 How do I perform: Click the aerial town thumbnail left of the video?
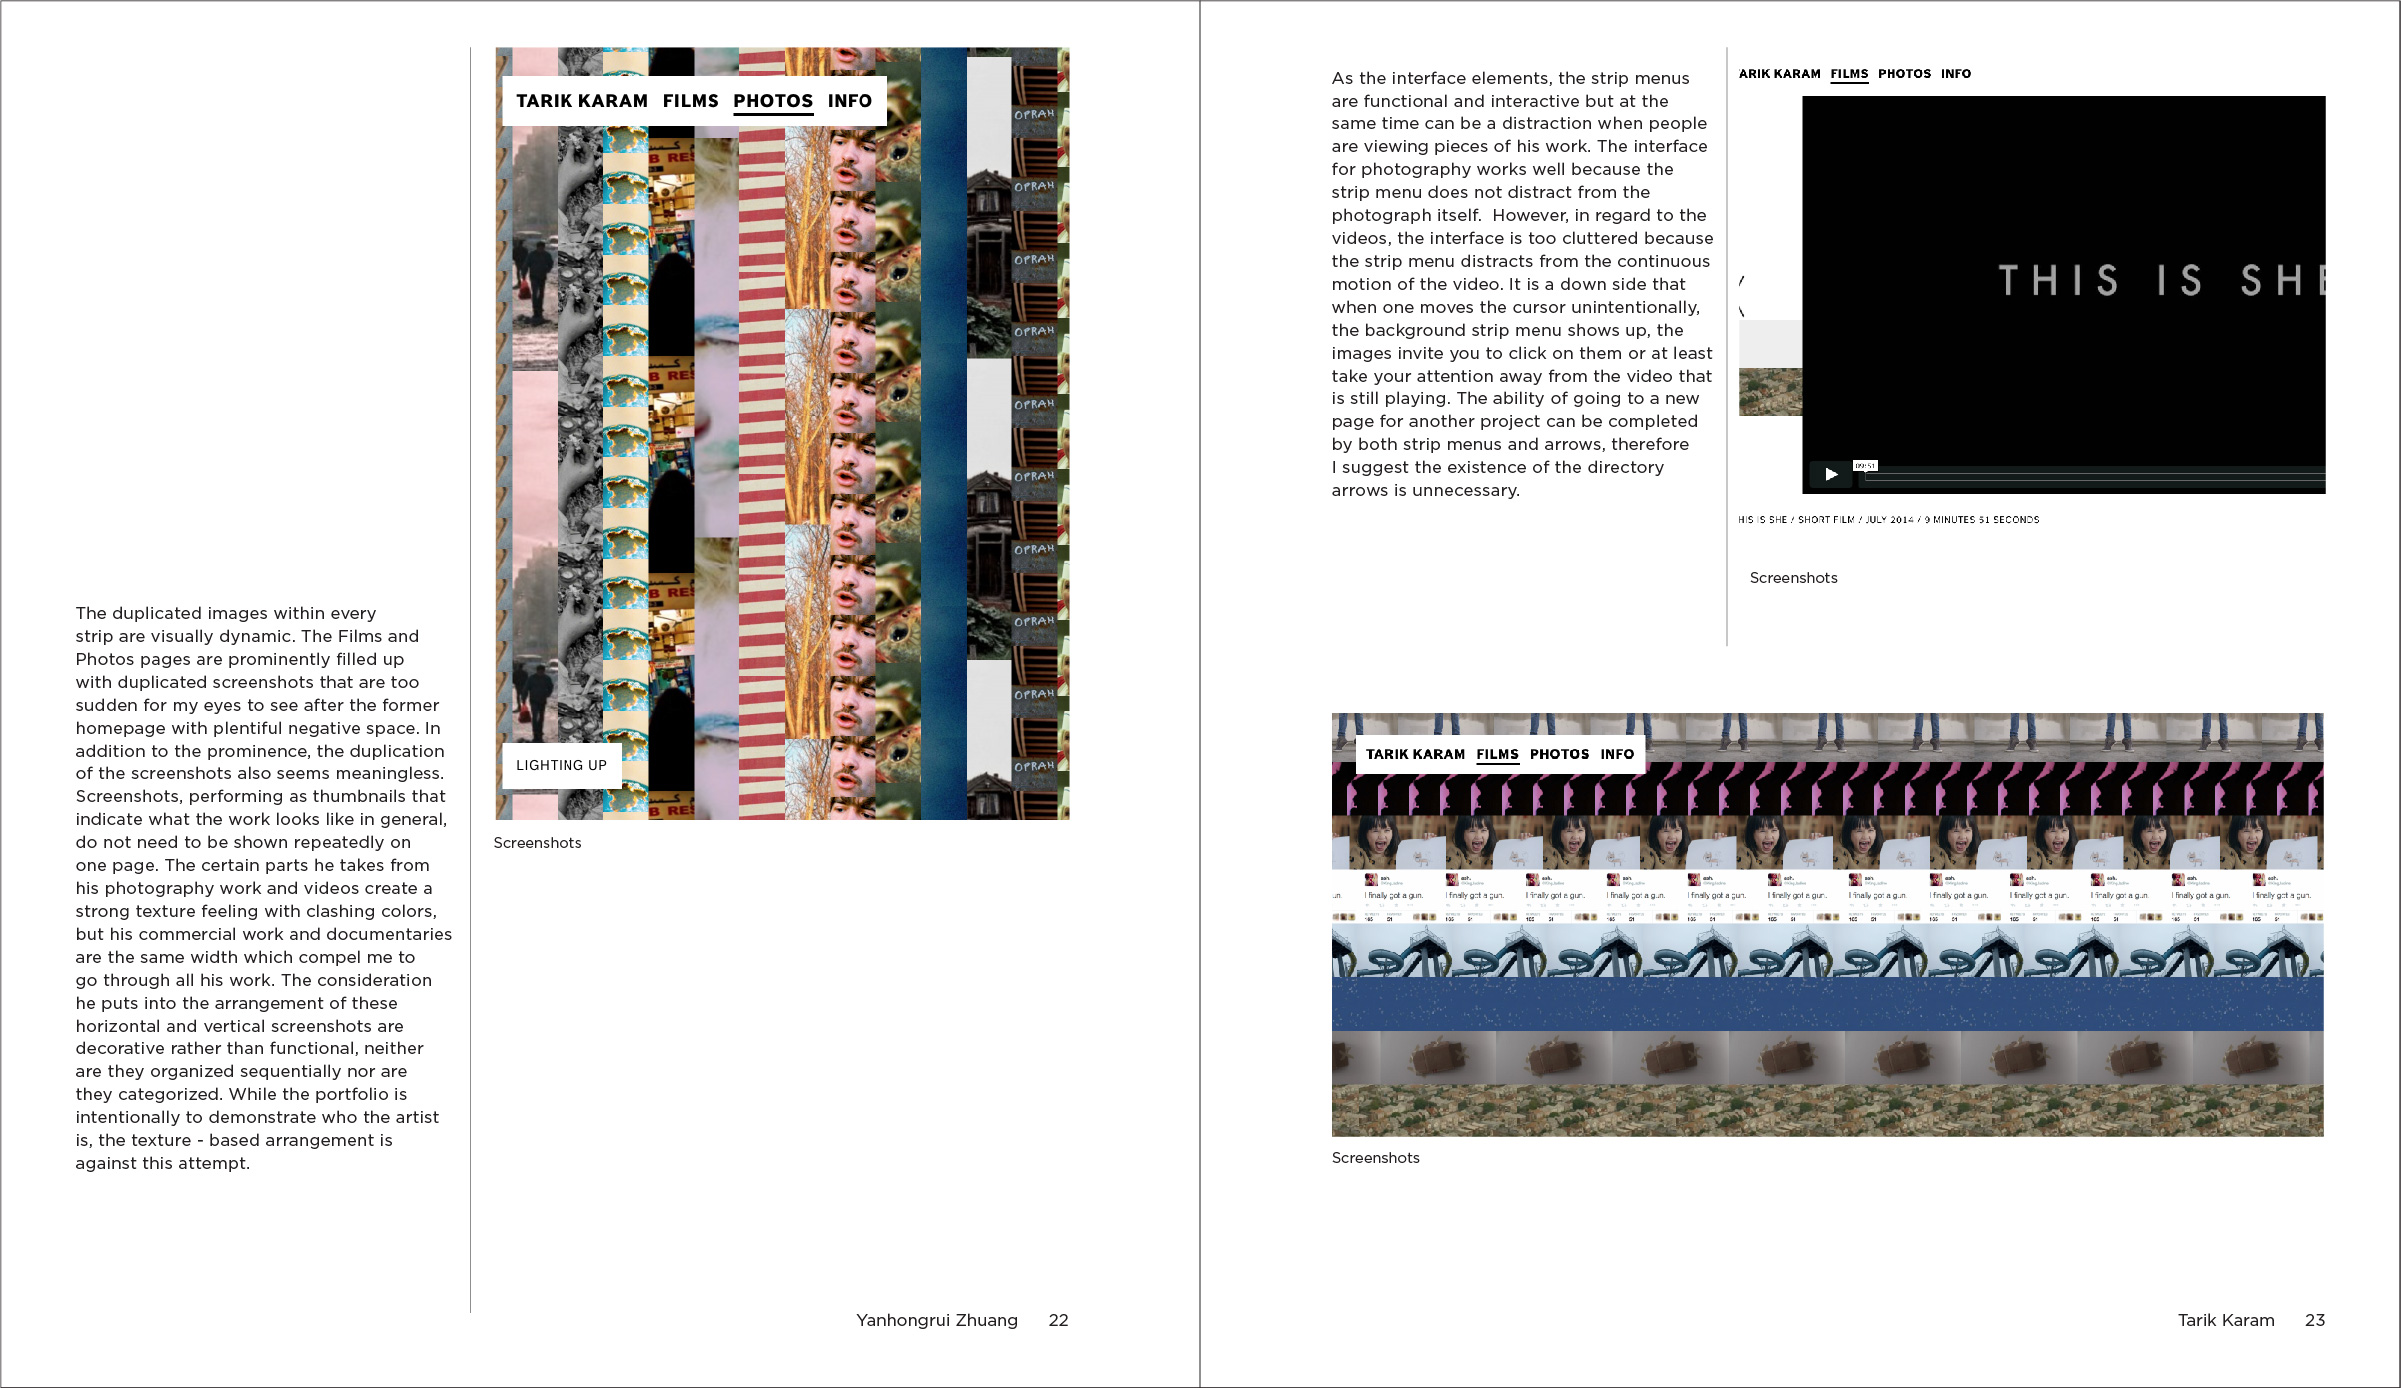[x=1769, y=391]
